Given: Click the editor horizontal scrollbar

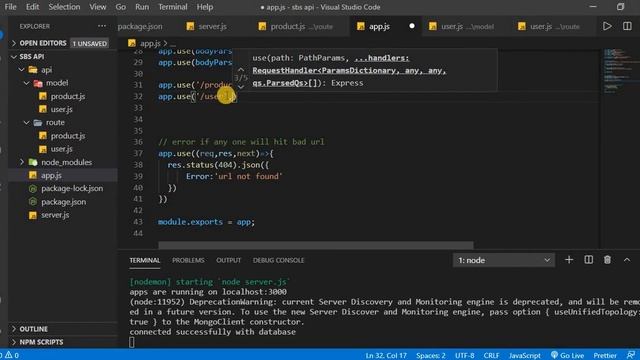Looking at the screenshot, I should (316, 245).
